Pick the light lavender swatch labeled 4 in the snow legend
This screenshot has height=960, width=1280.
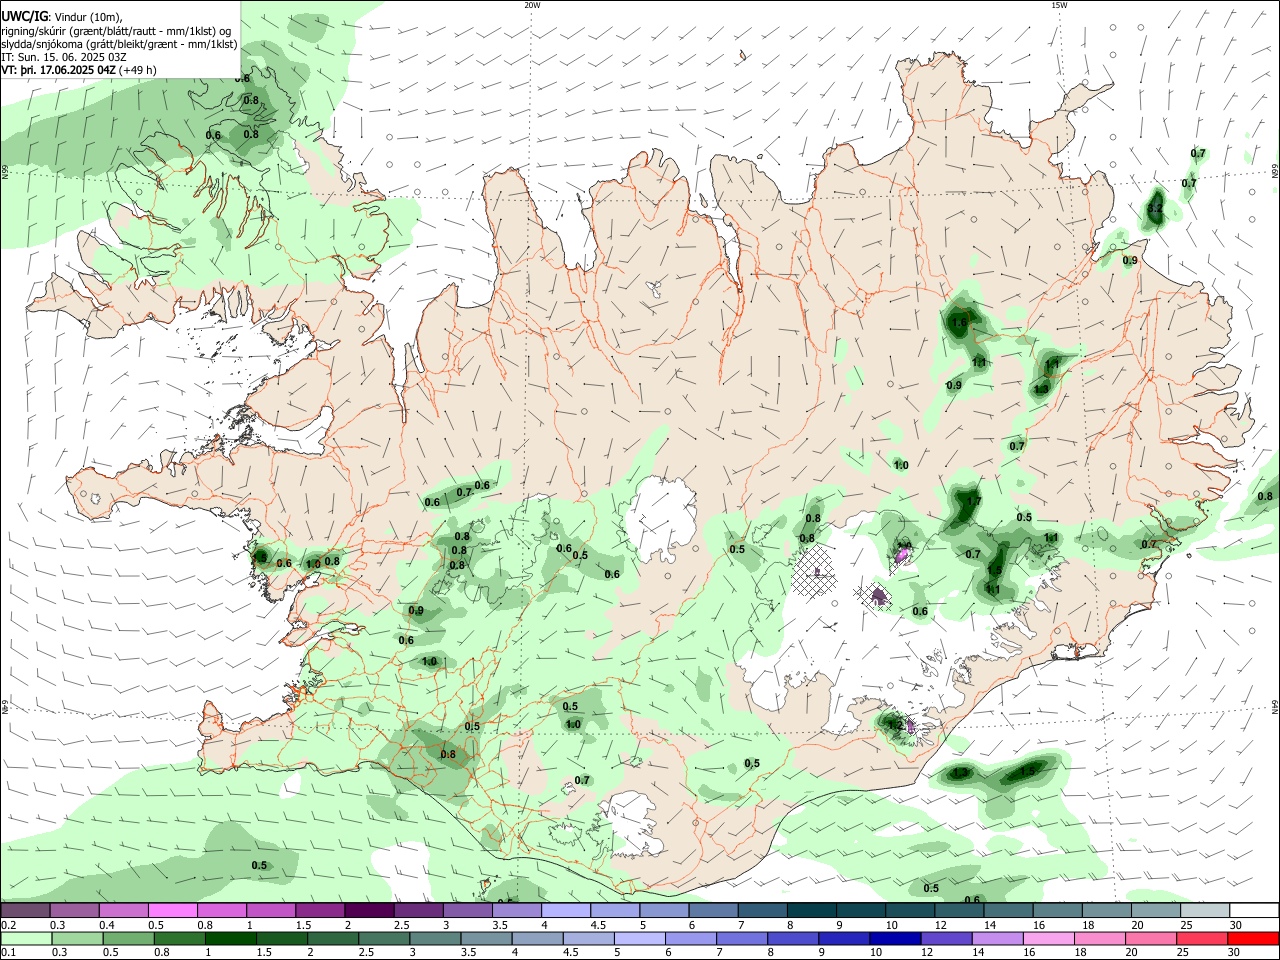pyautogui.click(x=564, y=911)
